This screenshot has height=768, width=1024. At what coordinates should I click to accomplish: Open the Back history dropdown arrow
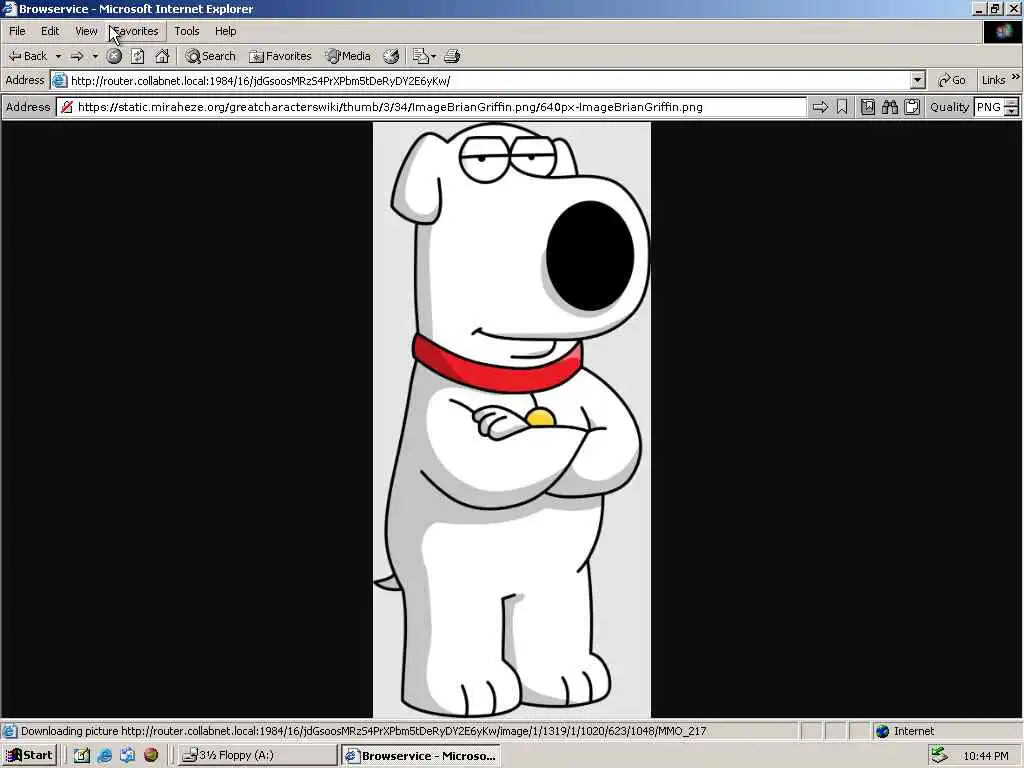tap(58, 56)
